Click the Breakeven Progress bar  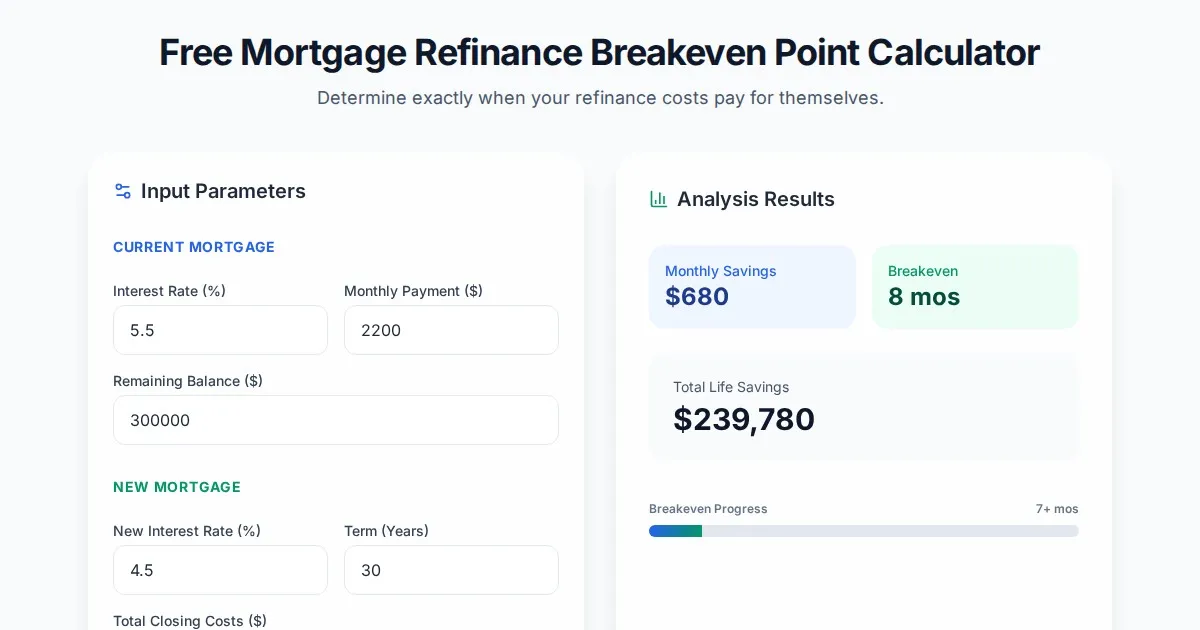tap(863, 531)
